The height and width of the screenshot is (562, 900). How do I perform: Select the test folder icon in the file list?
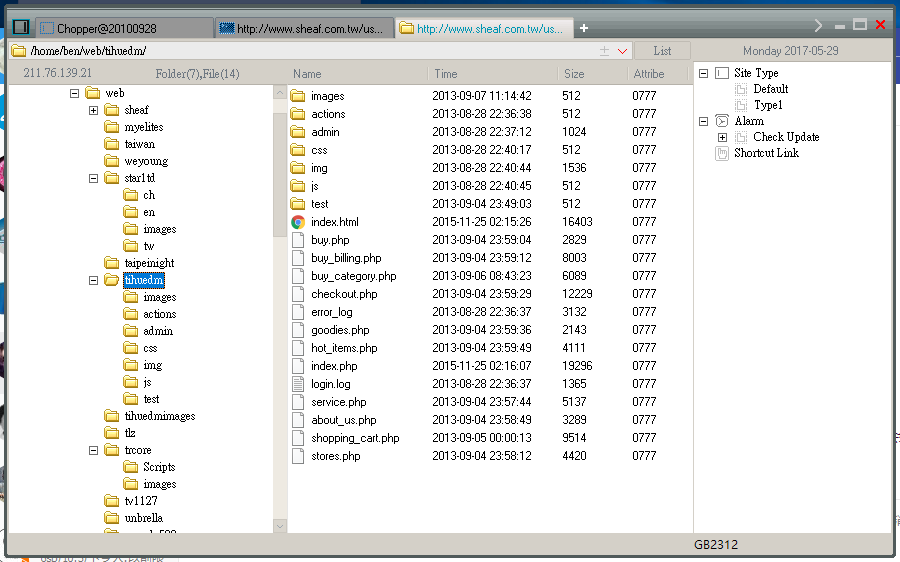pyautogui.click(x=298, y=204)
